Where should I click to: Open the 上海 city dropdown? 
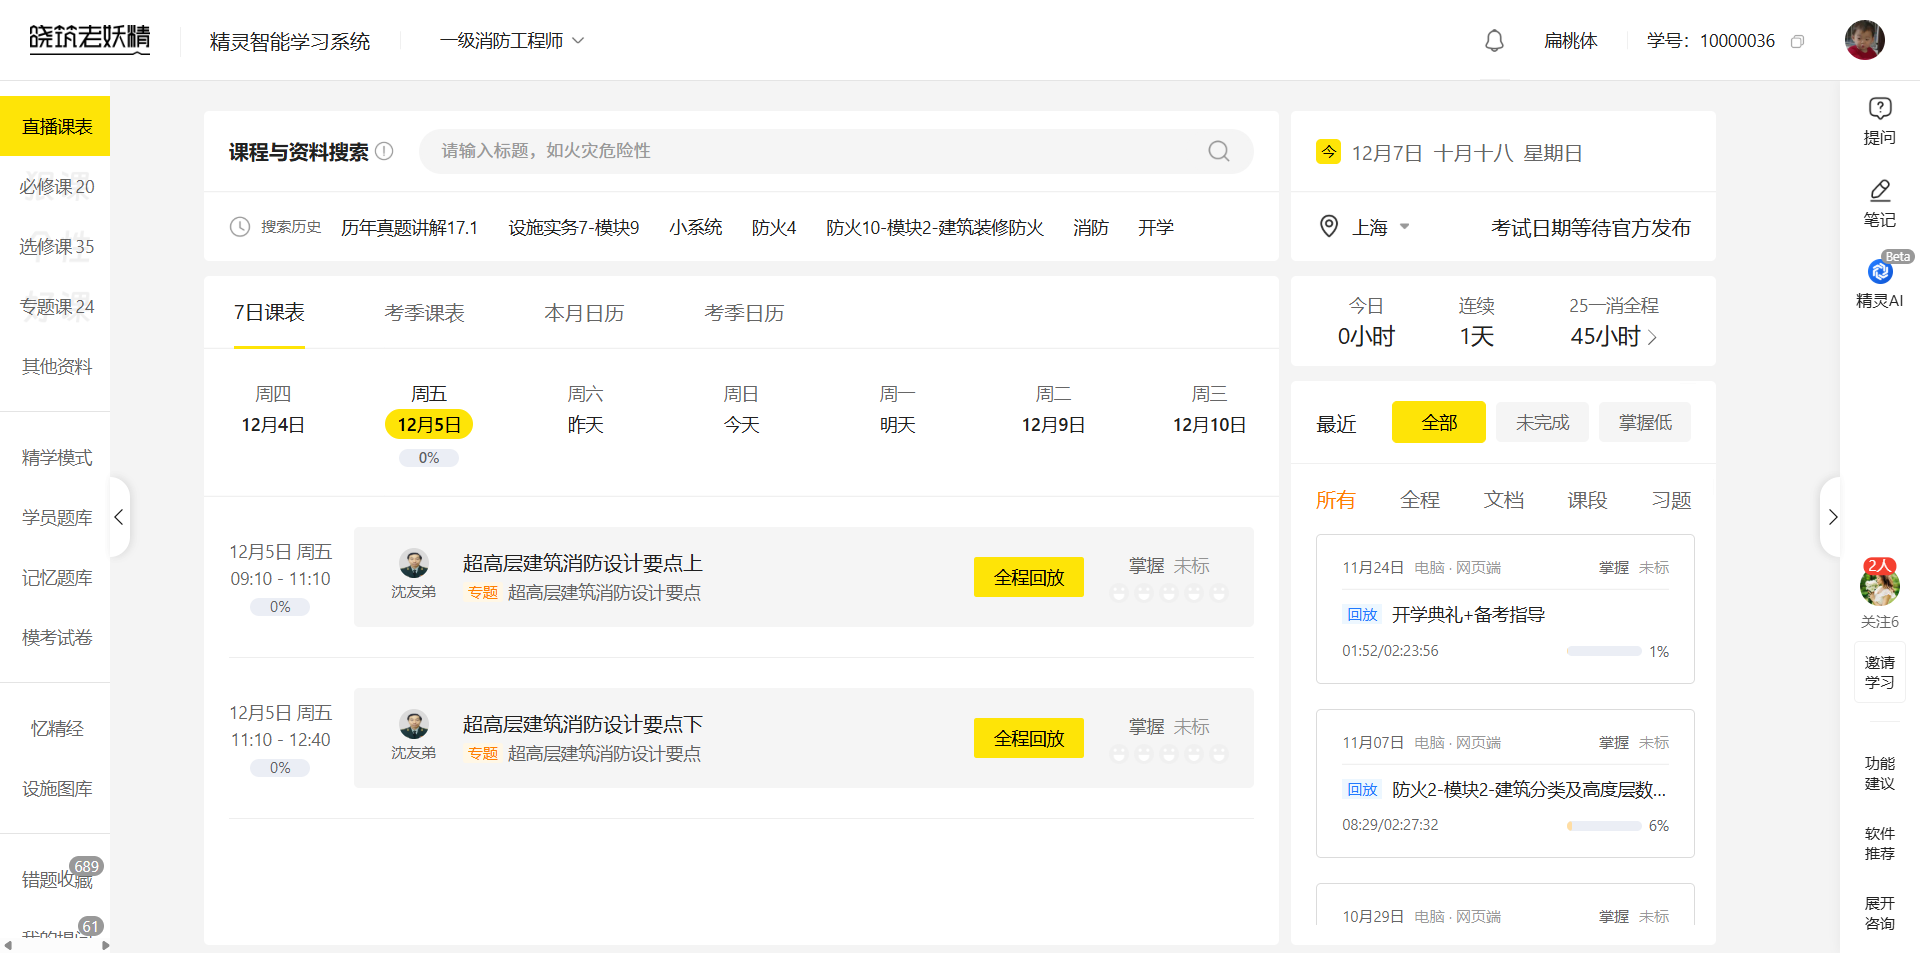(x=1381, y=227)
